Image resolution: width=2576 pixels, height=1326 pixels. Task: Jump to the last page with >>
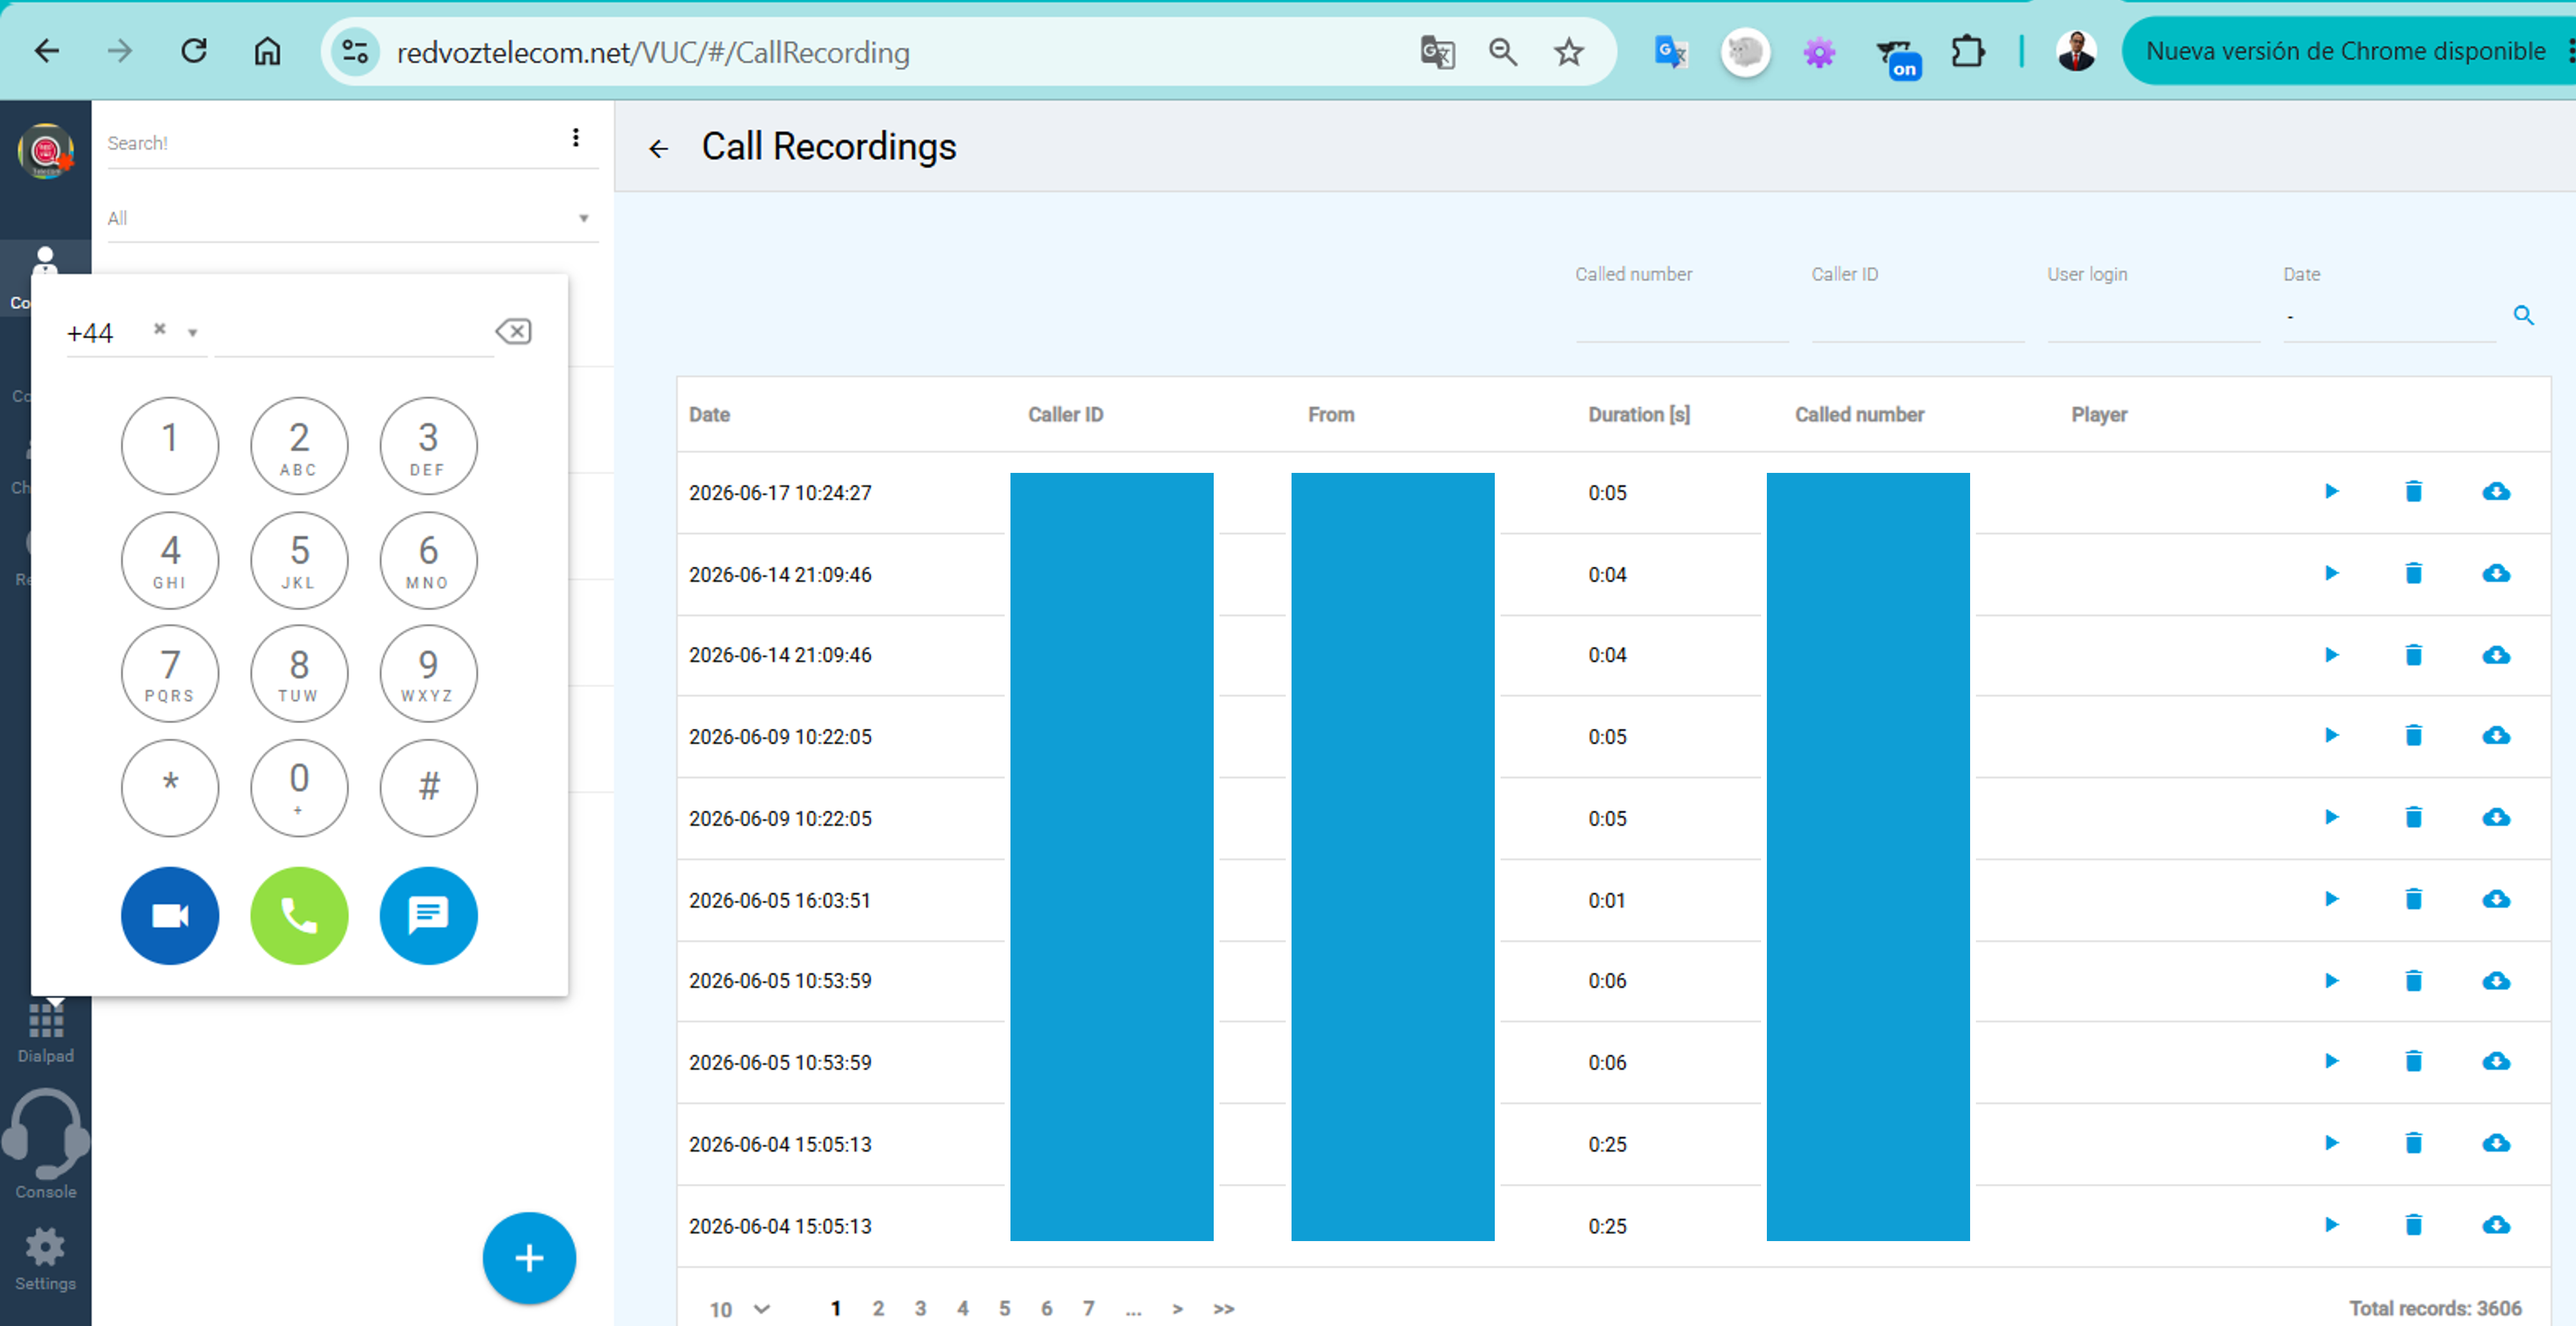point(1223,1308)
